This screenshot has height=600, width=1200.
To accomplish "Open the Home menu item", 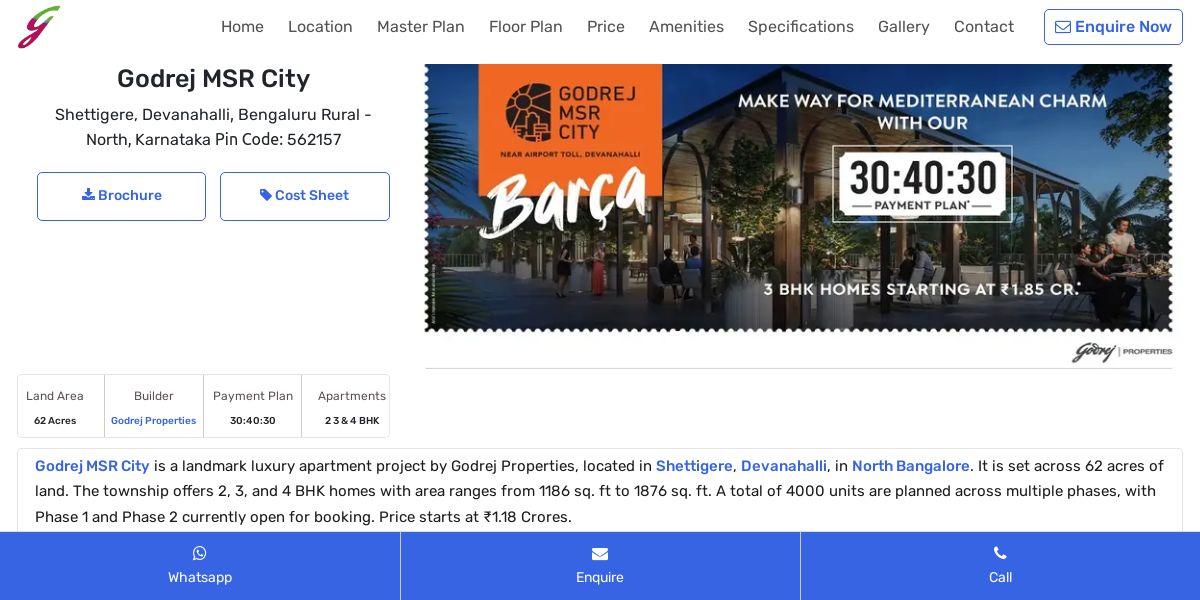I will (x=242, y=27).
